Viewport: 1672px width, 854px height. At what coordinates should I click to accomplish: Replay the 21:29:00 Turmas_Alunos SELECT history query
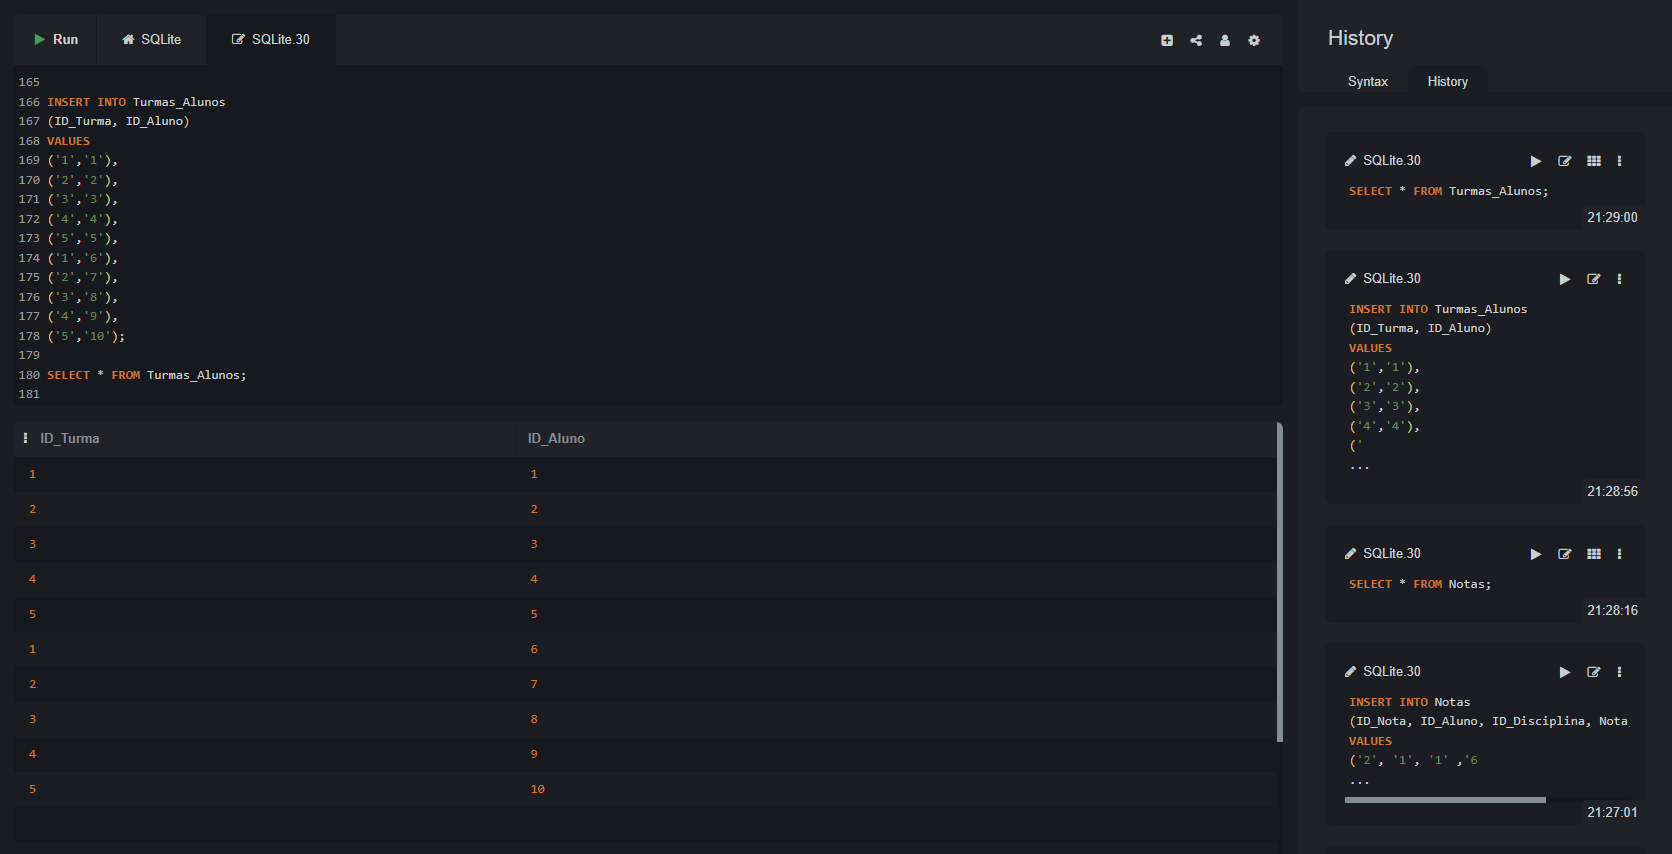click(x=1536, y=161)
